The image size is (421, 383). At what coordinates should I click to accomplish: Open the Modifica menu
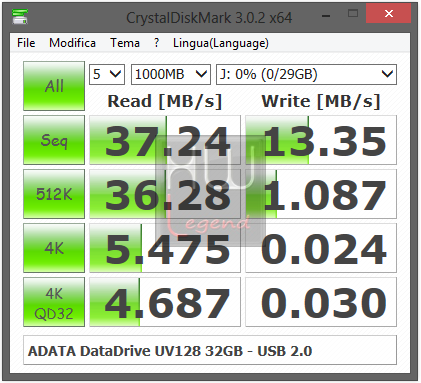72,43
